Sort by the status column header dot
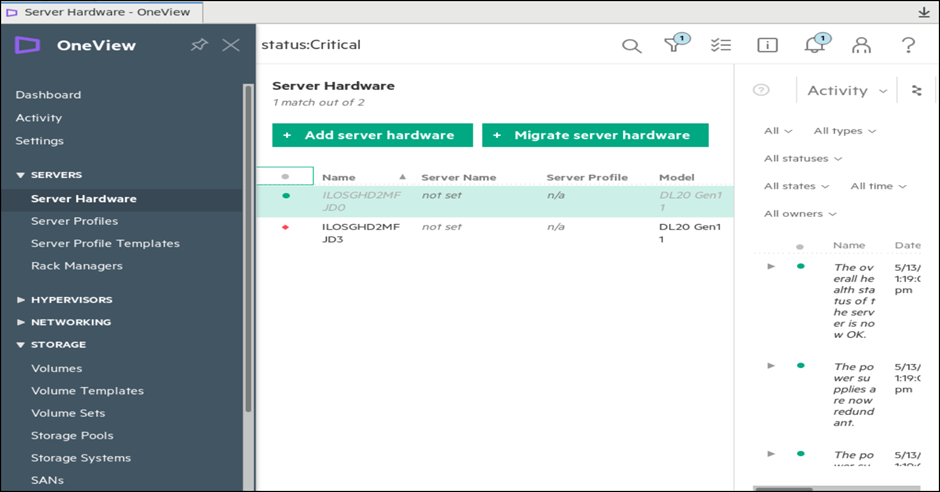Screen dimensions: 940x492 285,176
